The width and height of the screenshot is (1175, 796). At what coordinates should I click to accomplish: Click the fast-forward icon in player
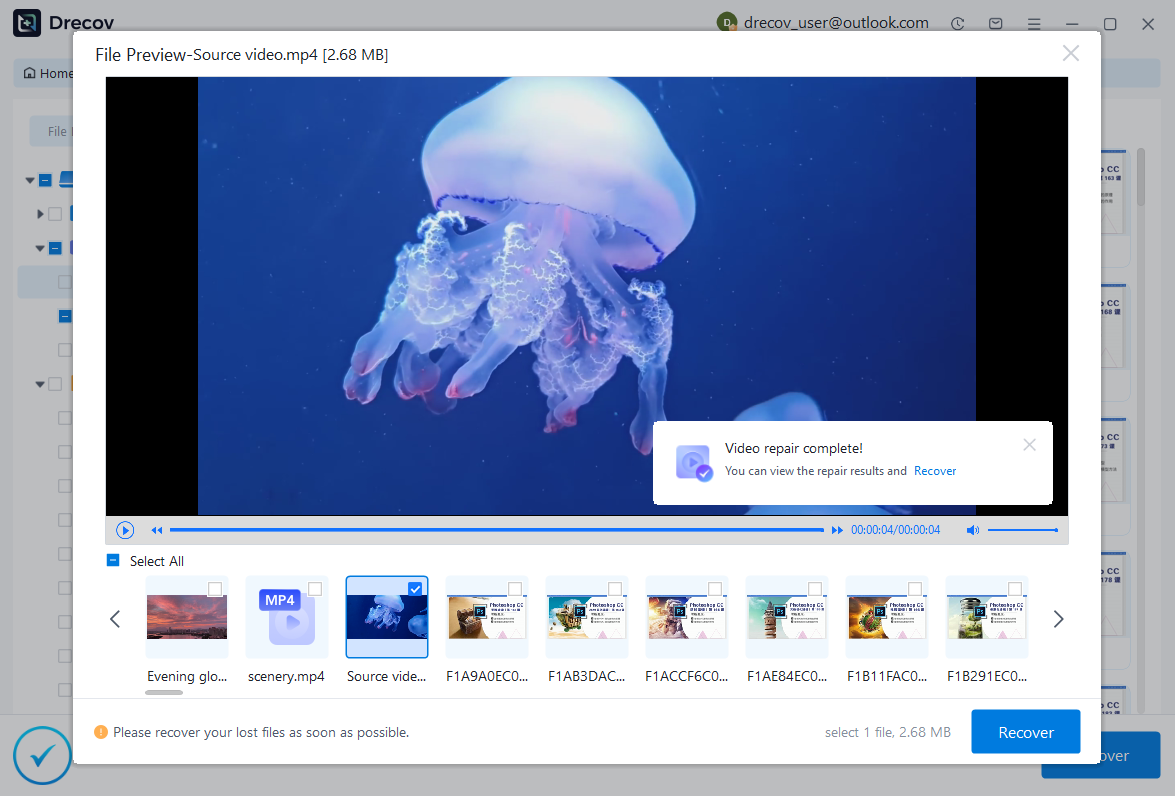point(837,530)
